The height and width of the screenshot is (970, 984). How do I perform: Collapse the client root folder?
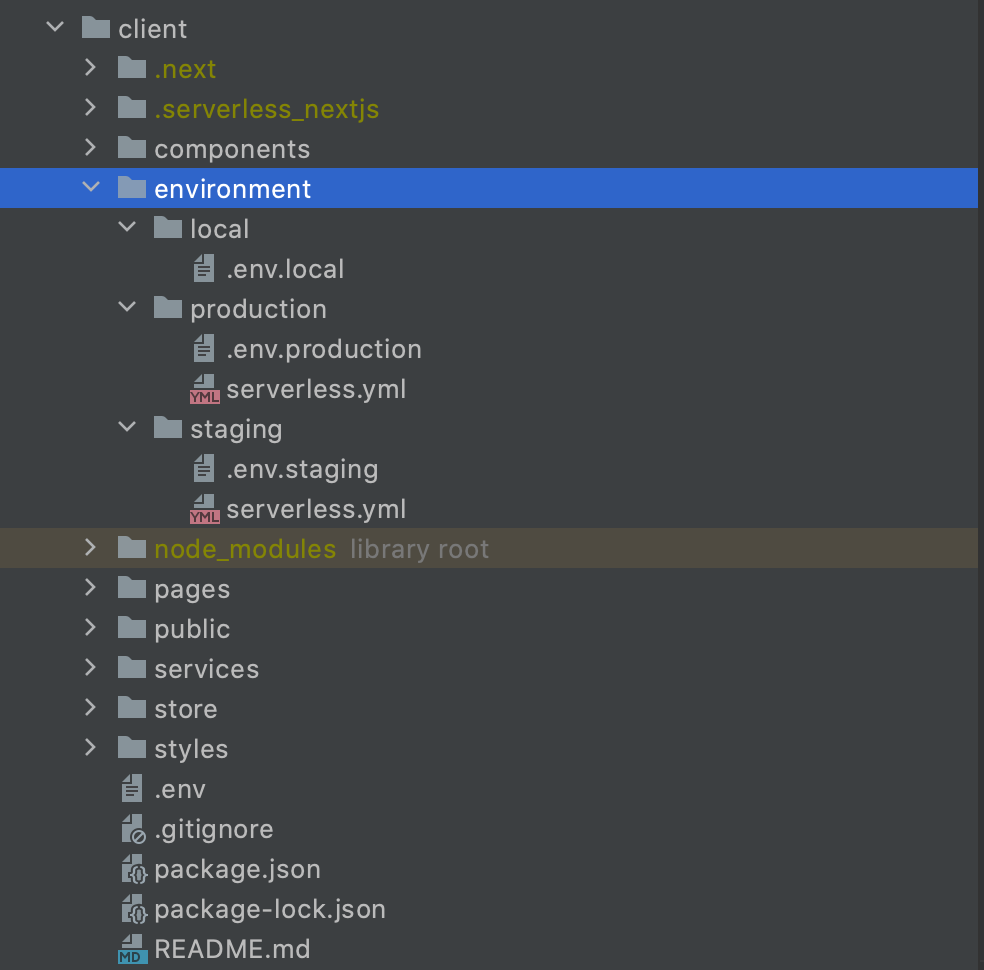(55, 28)
